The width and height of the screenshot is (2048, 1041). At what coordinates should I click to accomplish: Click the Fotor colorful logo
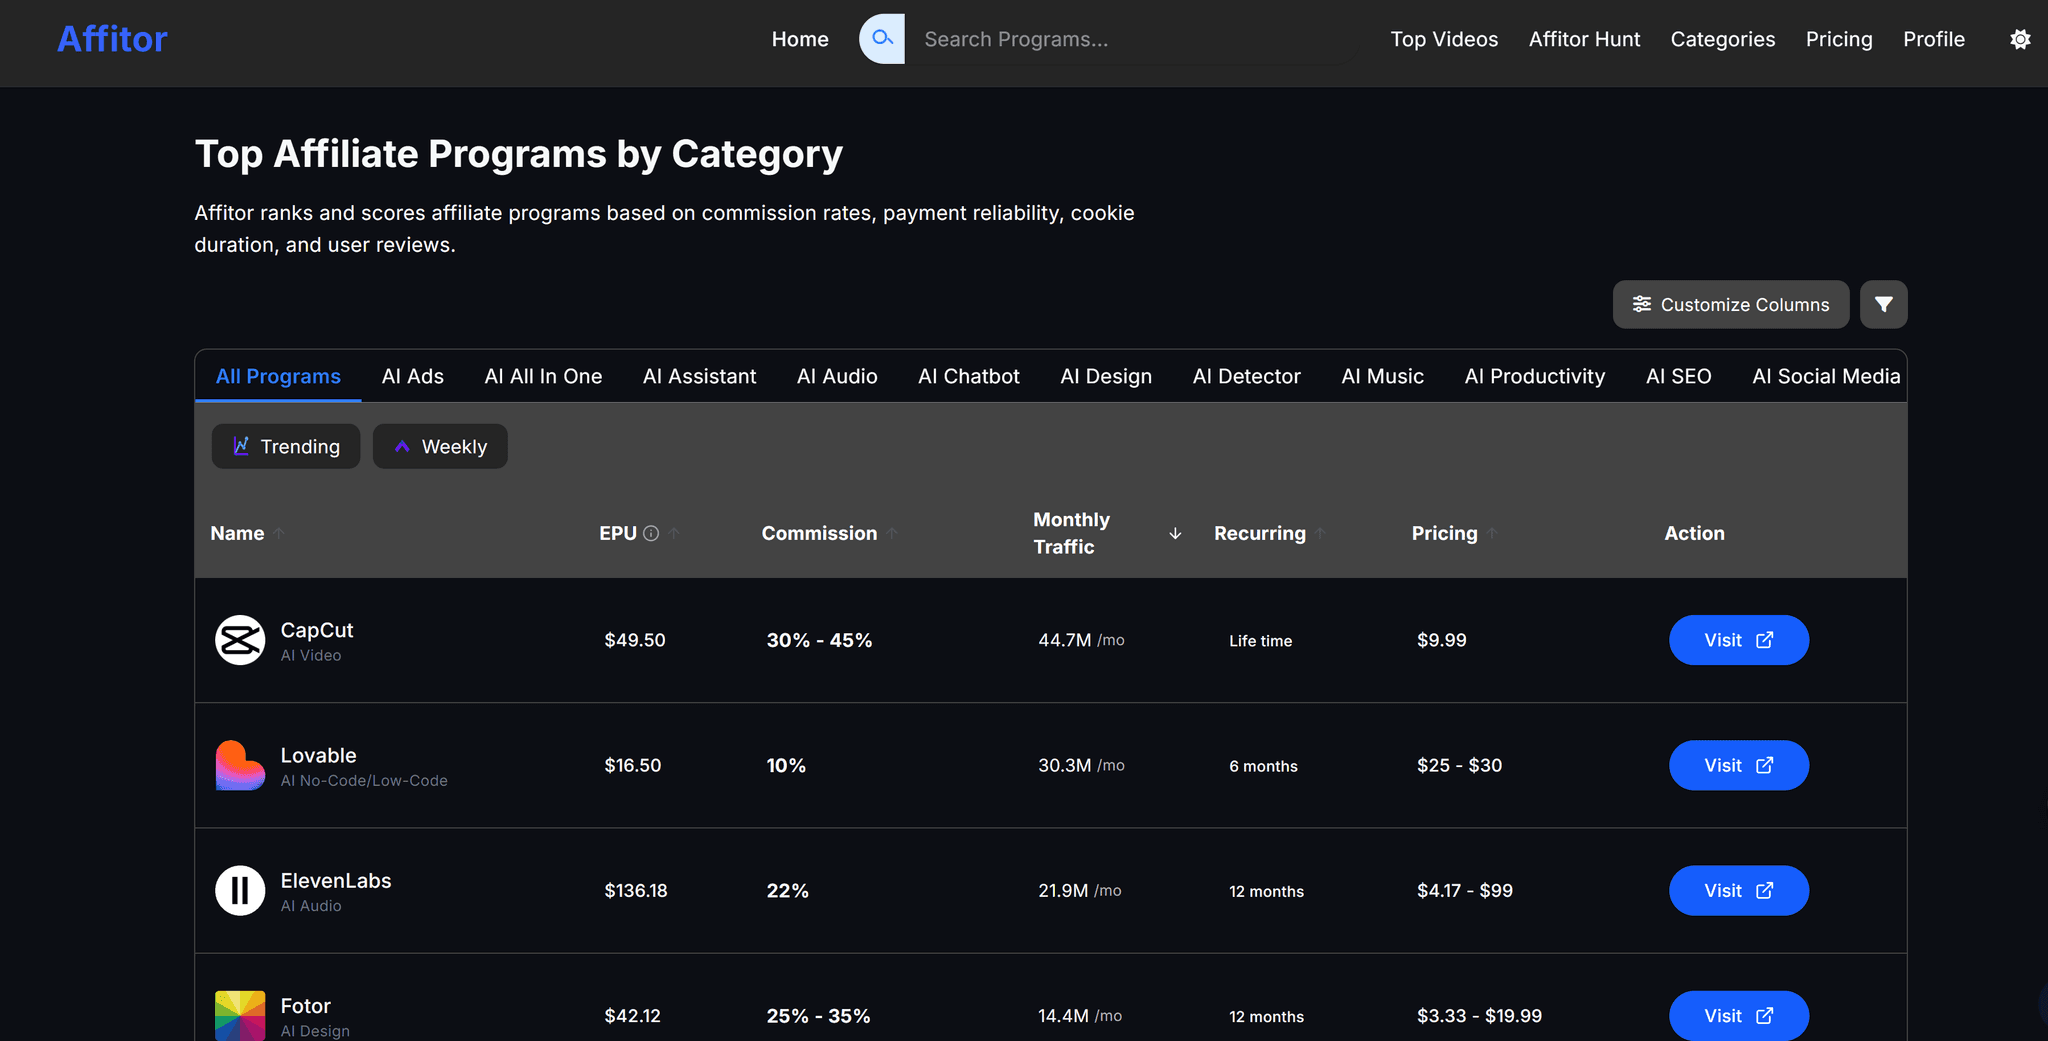coord(240,1015)
